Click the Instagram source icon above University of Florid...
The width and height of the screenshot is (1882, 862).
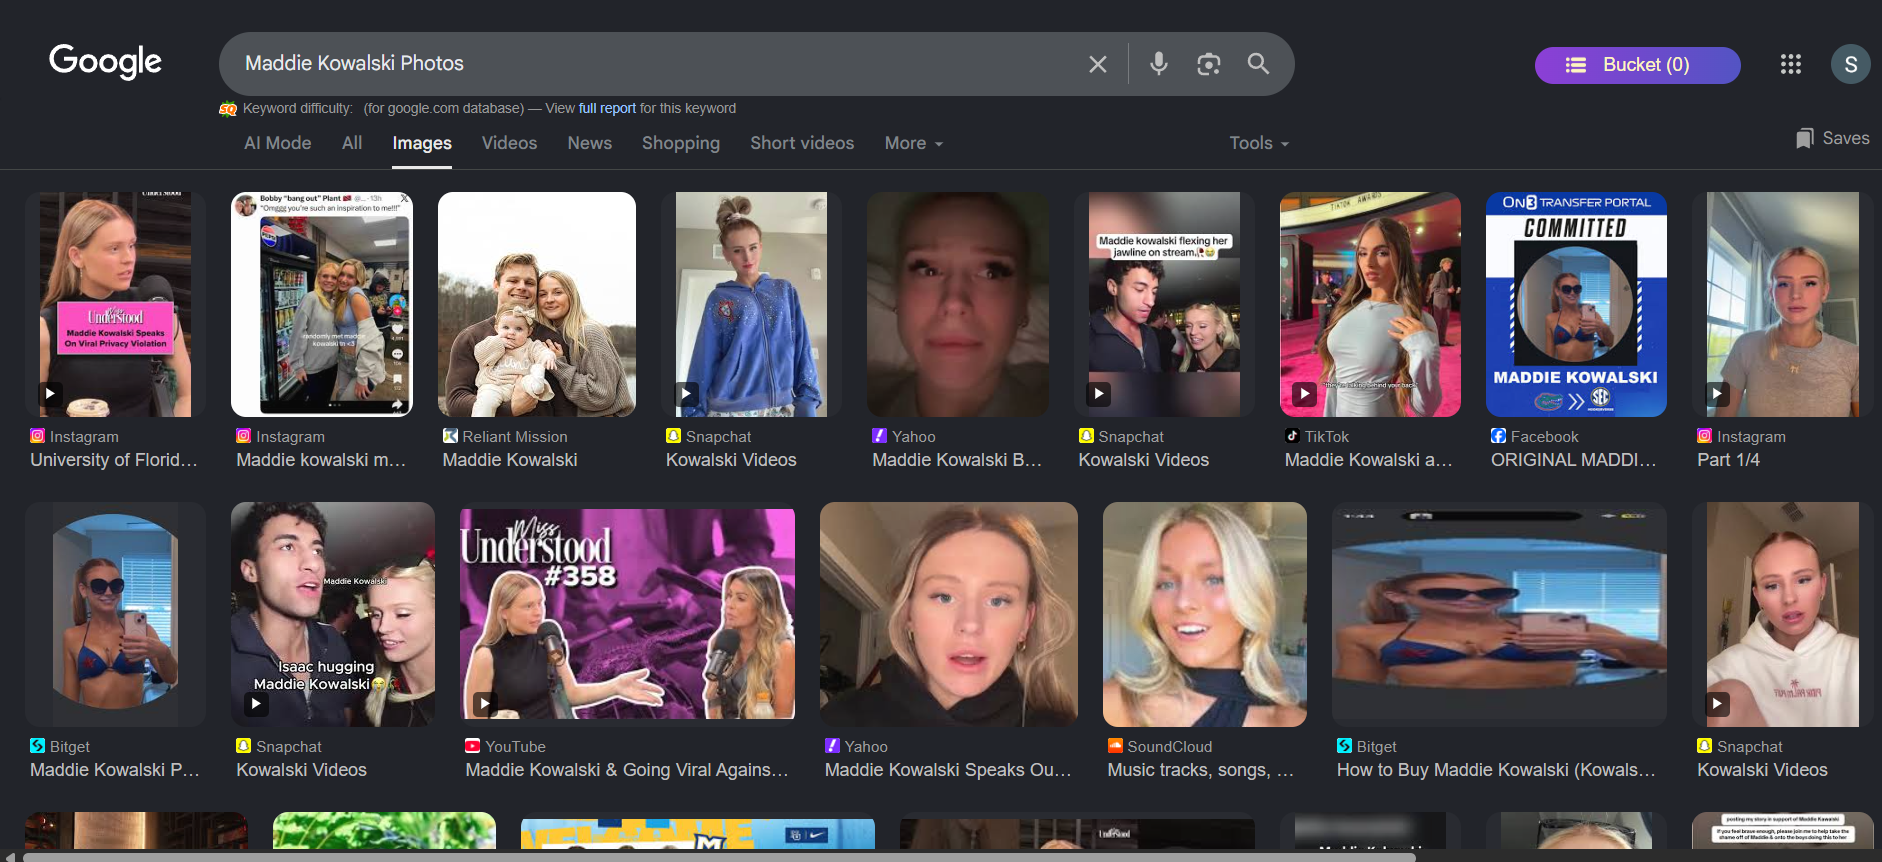pyautogui.click(x=38, y=436)
